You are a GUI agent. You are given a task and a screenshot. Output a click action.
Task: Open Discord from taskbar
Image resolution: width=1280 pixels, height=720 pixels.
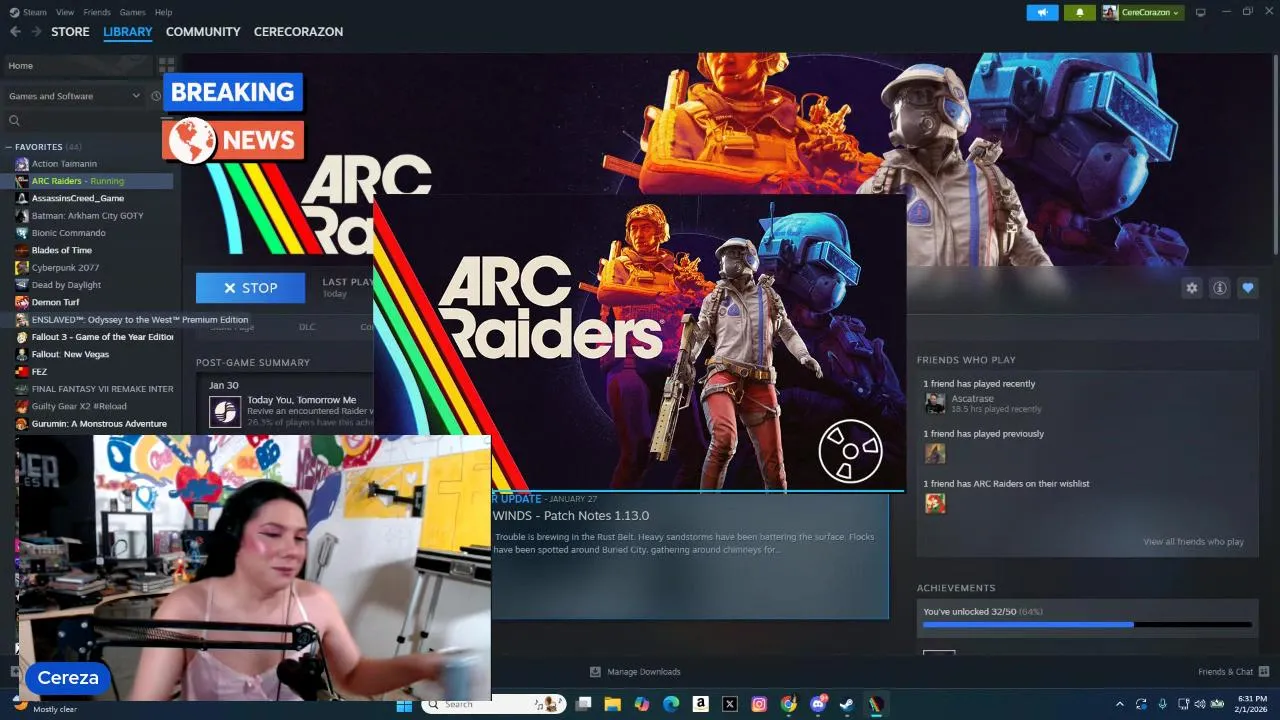tap(818, 704)
